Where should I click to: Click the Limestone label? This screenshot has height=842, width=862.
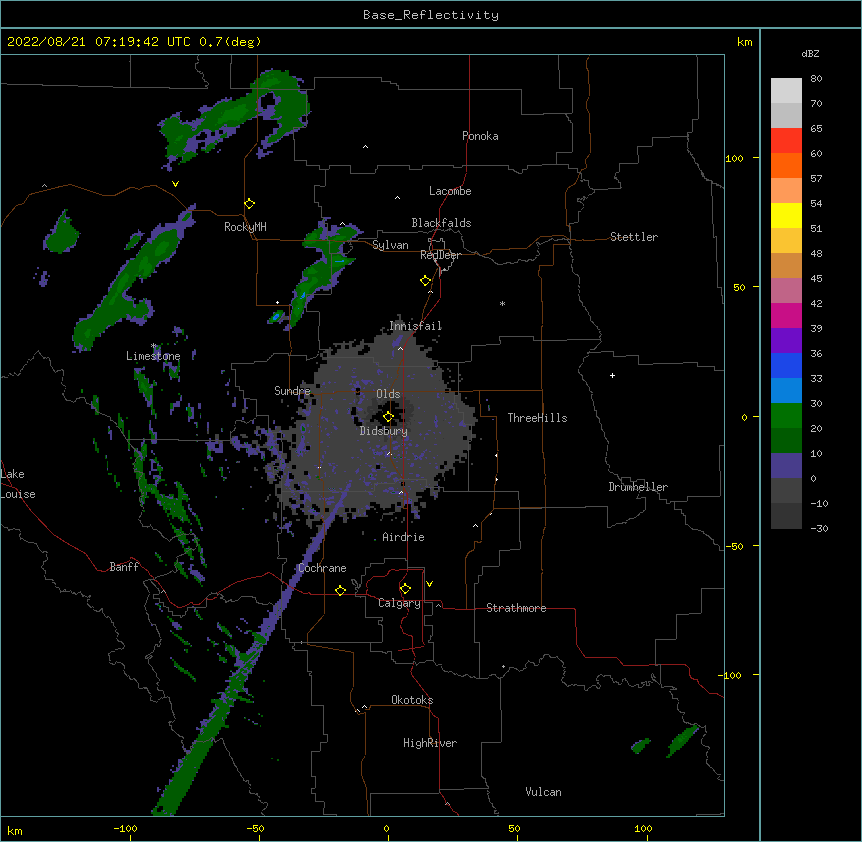click(x=153, y=356)
